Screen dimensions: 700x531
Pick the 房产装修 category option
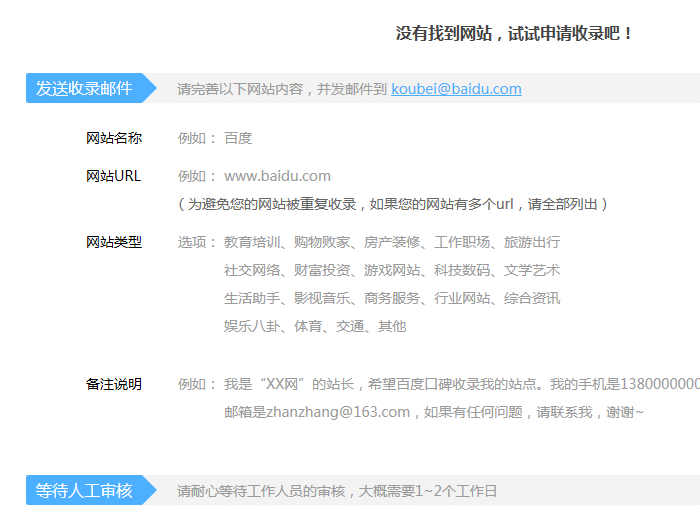point(392,242)
